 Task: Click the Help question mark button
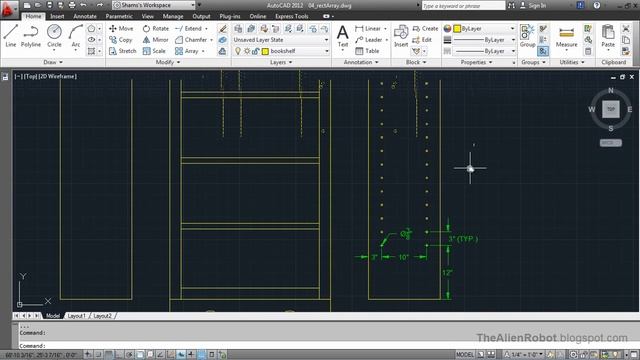(x=597, y=5)
